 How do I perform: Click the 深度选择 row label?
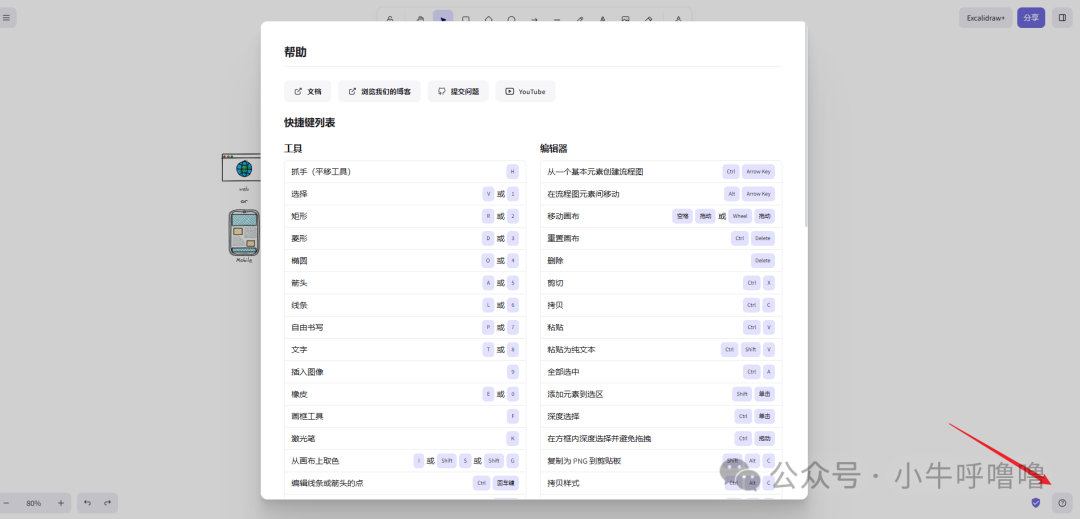563,416
